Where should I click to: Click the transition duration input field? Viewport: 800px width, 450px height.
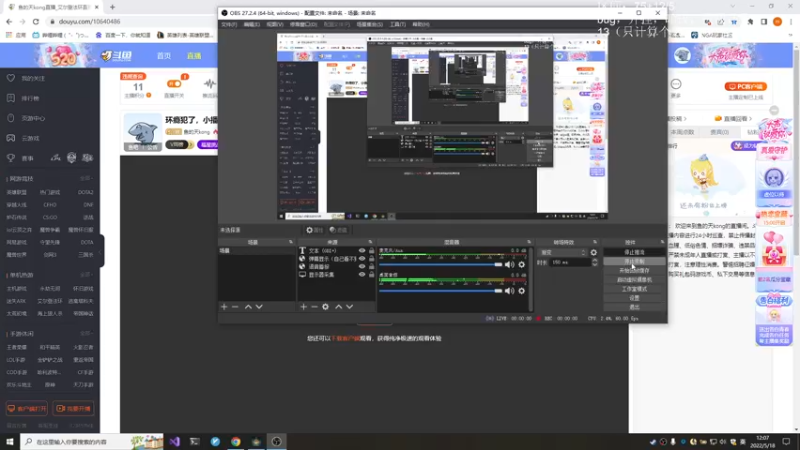(570, 262)
